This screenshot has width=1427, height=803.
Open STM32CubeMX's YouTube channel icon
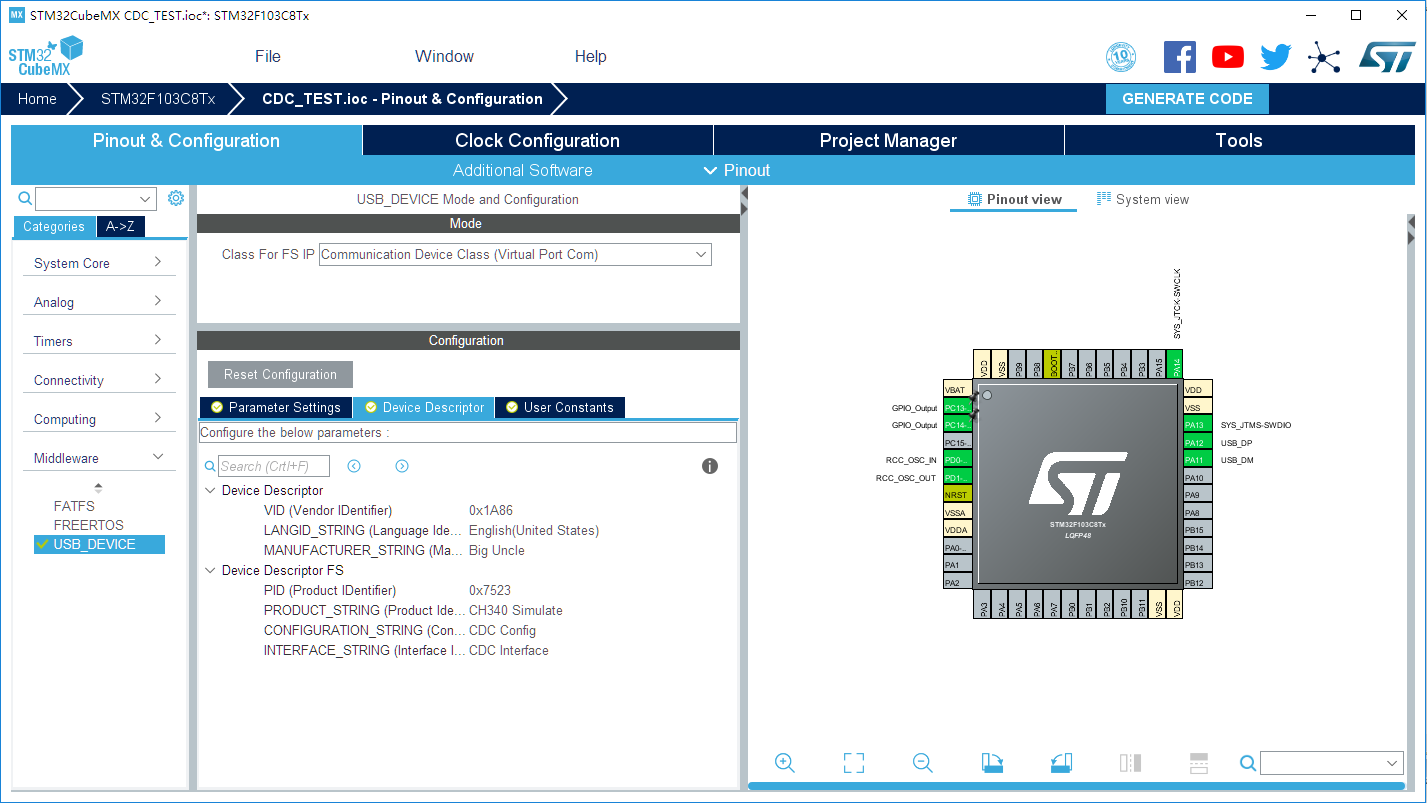pyautogui.click(x=1227, y=57)
